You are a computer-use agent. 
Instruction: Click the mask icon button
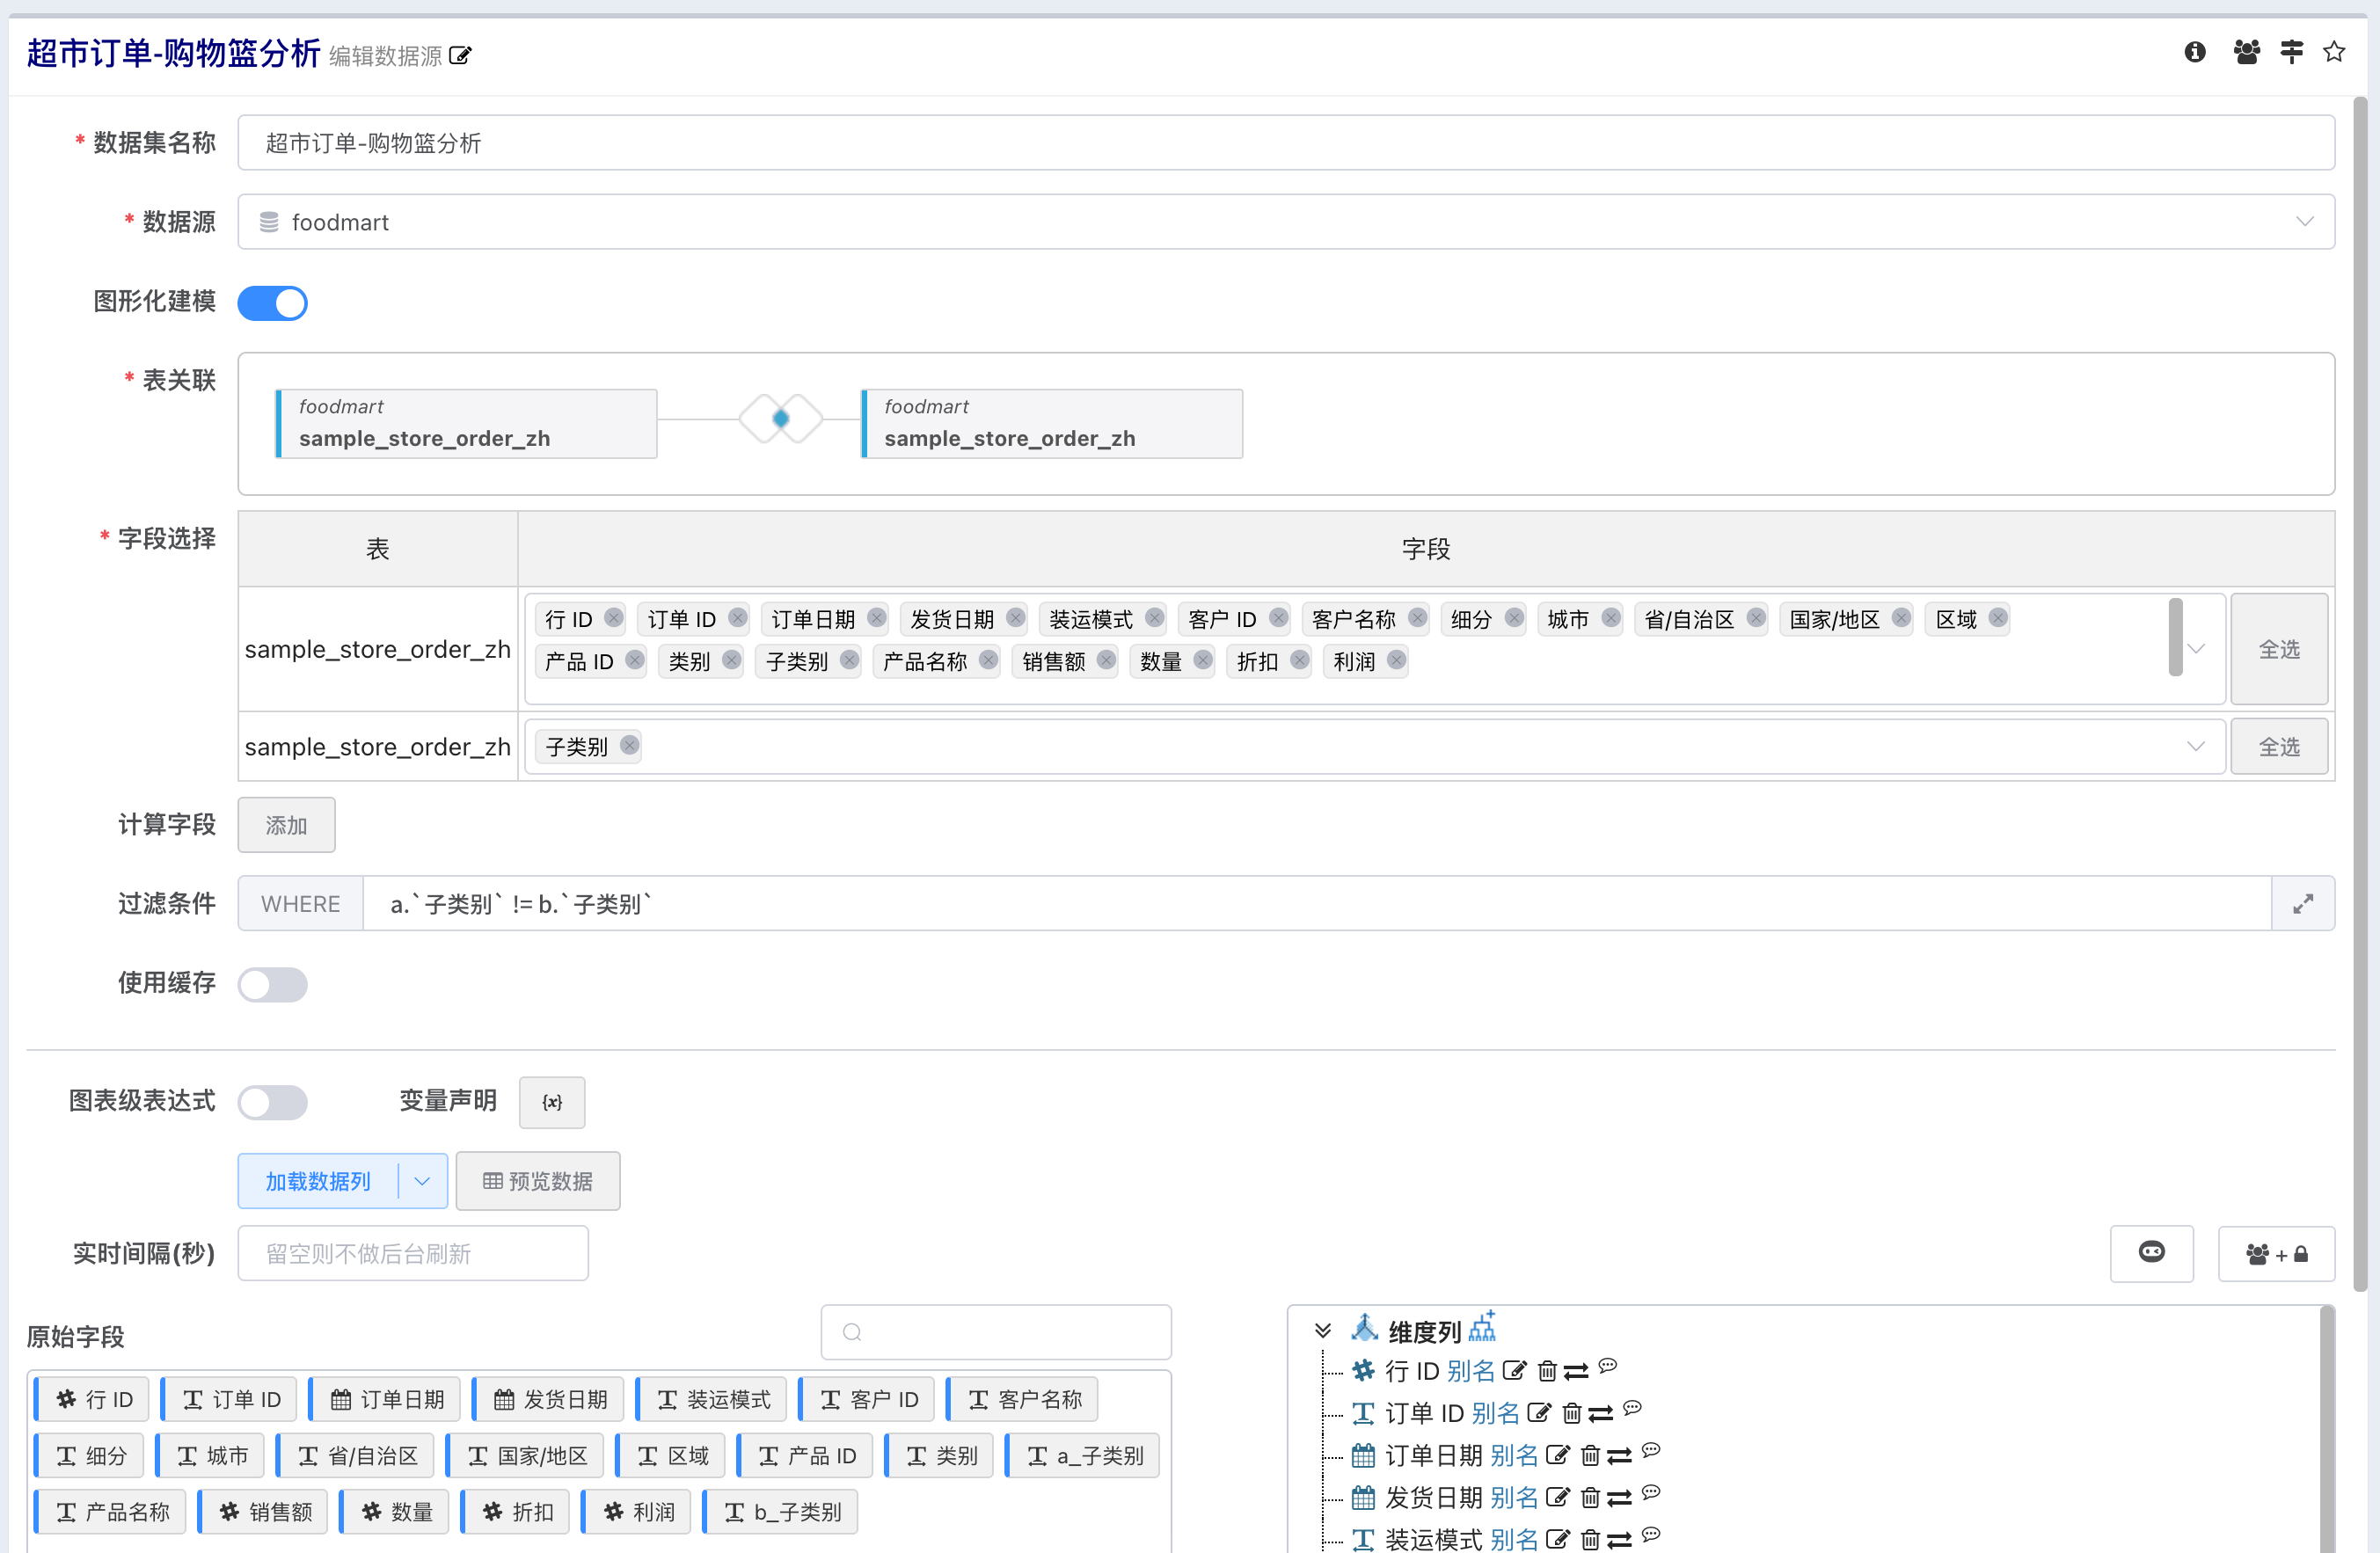pyautogui.click(x=2151, y=1253)
